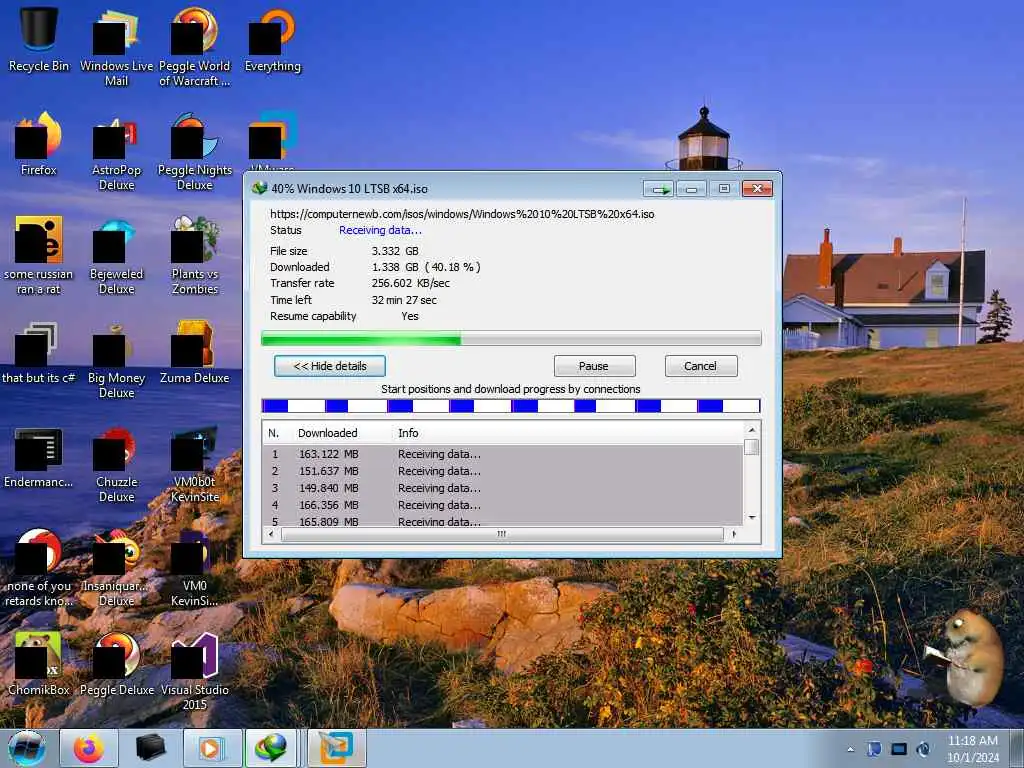Select Plants vs Zombies desktop icon

coord(195,255)
